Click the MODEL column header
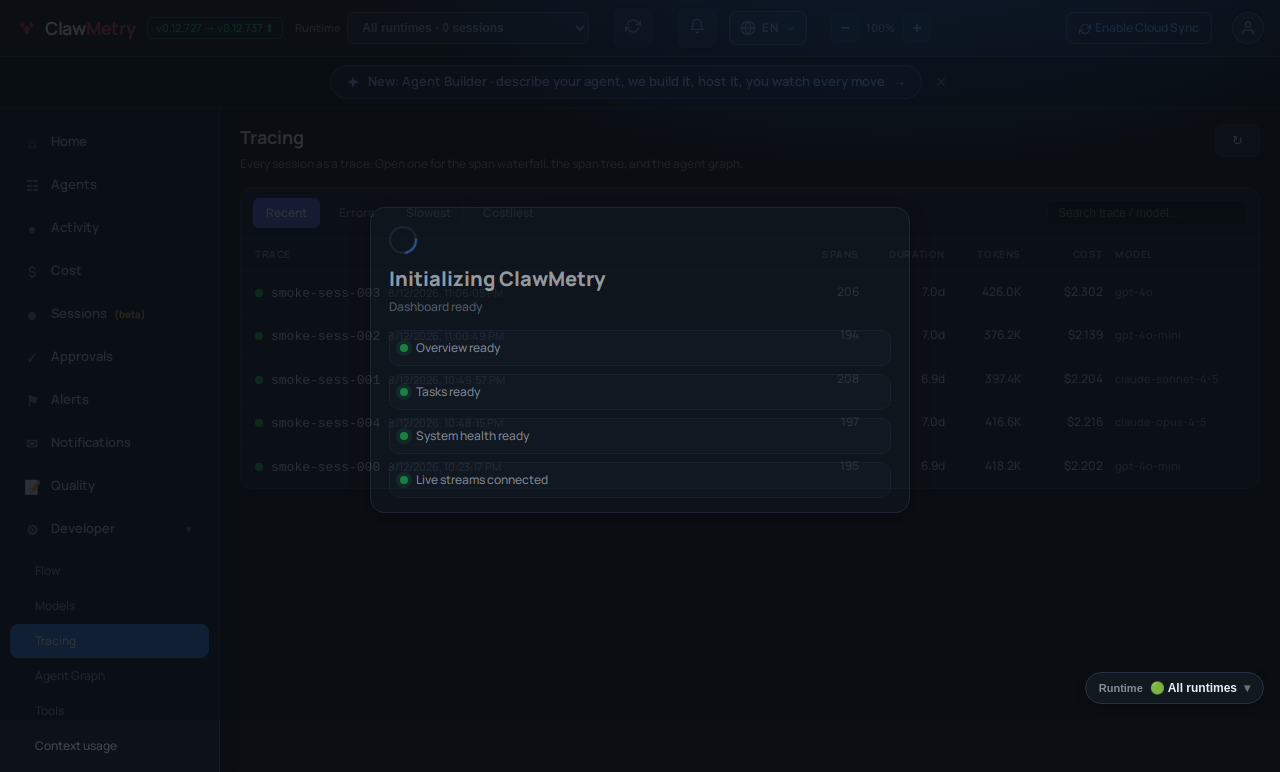This screenshot has height=772, width=1280. (1134, 255)
